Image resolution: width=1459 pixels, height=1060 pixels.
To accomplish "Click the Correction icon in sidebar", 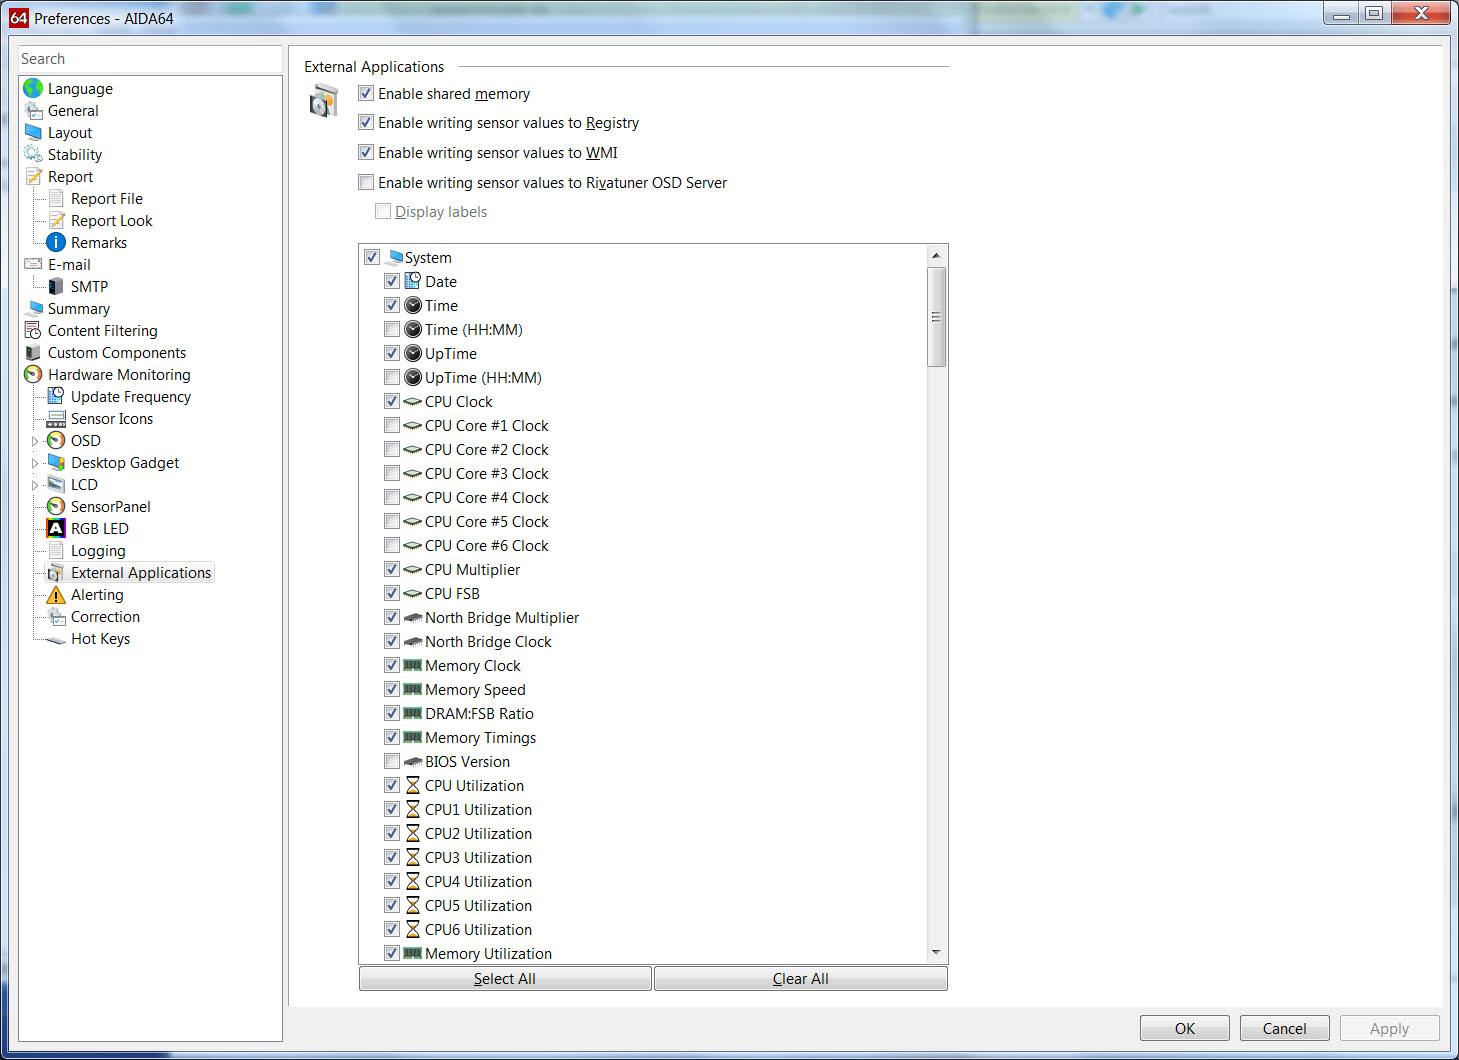I will click(56, 617).
